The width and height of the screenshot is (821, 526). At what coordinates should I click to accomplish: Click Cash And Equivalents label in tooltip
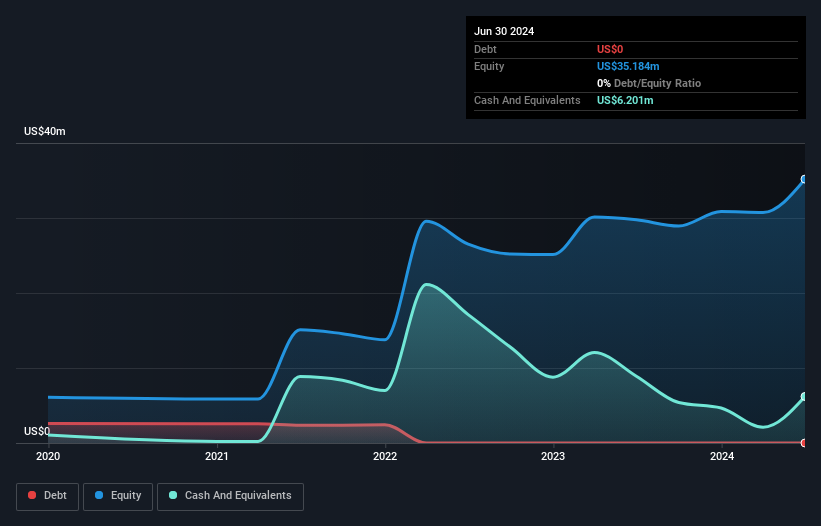527,100
